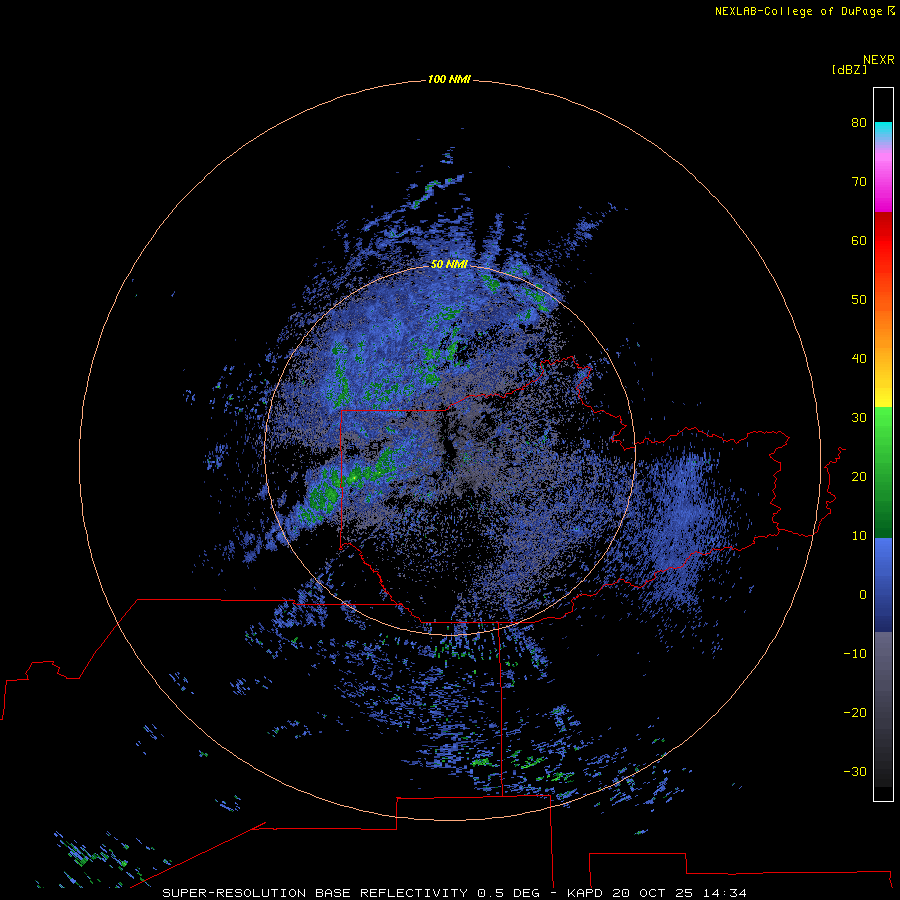Screen dimensions: 900x900
Task: Click the 14:34 timestamp in caption
Action: point(726,893)
